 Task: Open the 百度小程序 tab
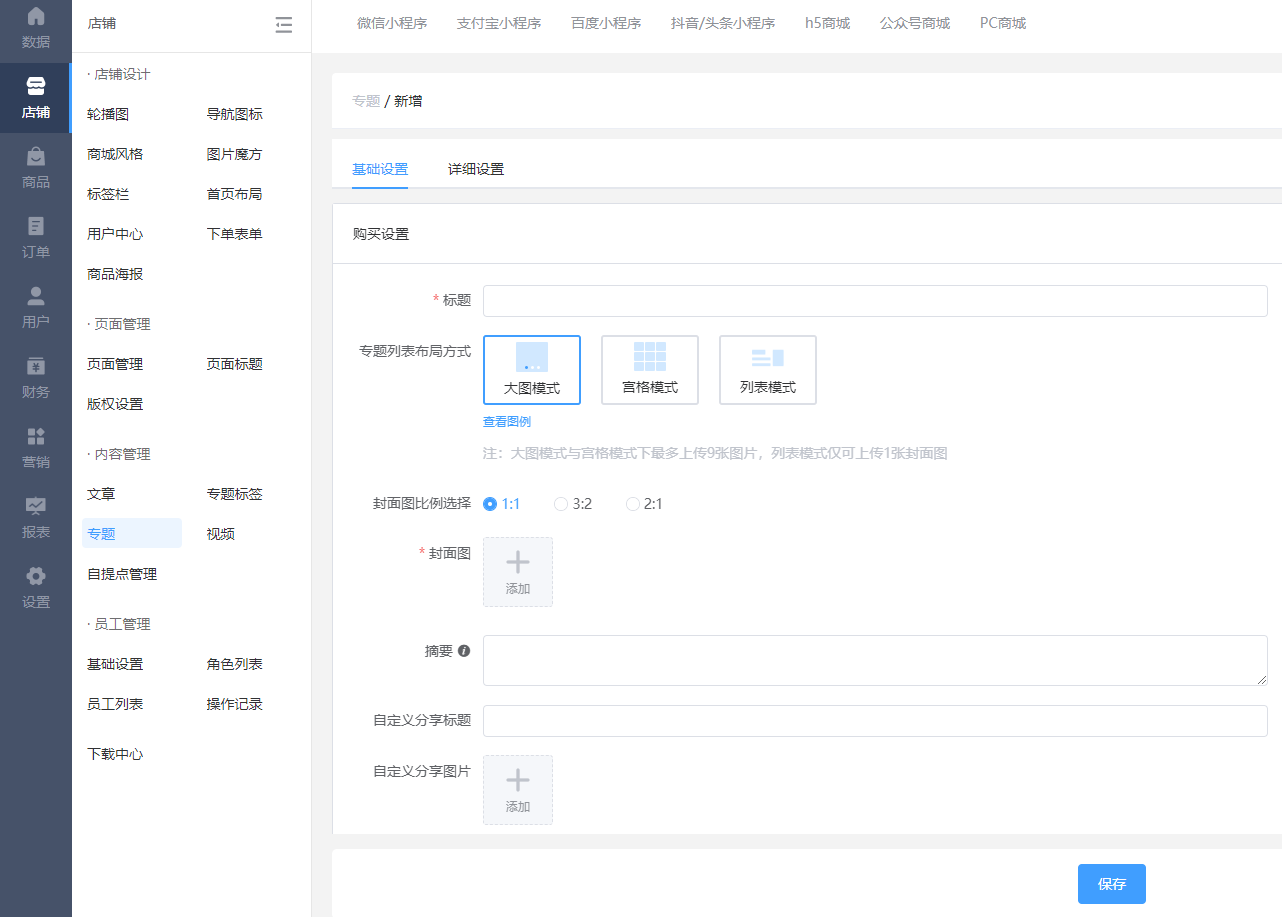tap(606, 23)
